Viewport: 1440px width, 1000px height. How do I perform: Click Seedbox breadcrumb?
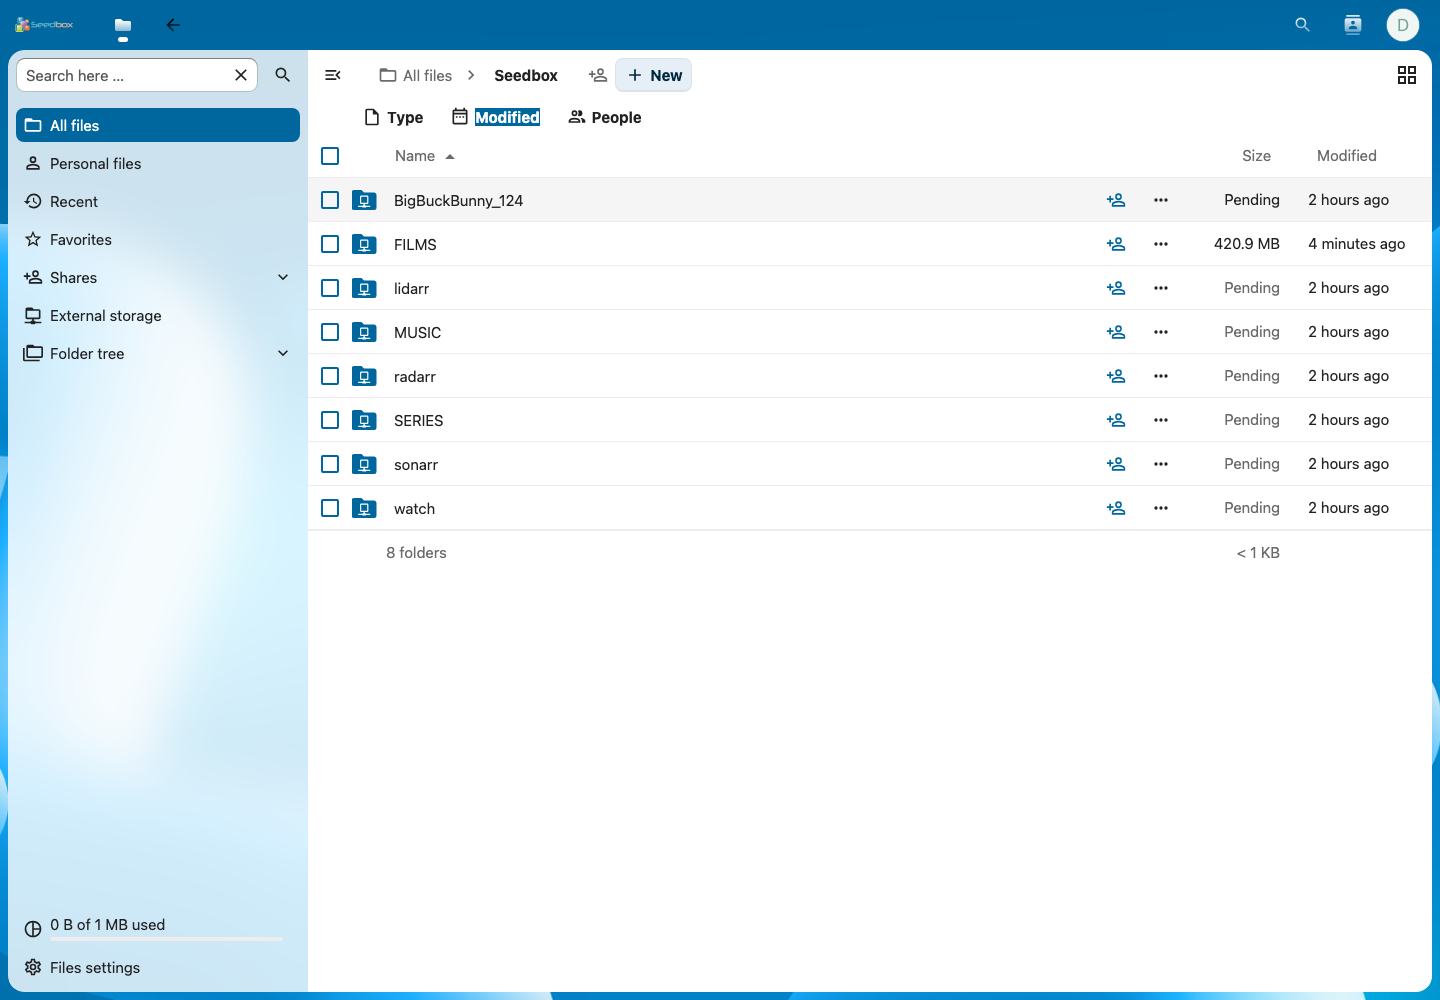(526, 75)
